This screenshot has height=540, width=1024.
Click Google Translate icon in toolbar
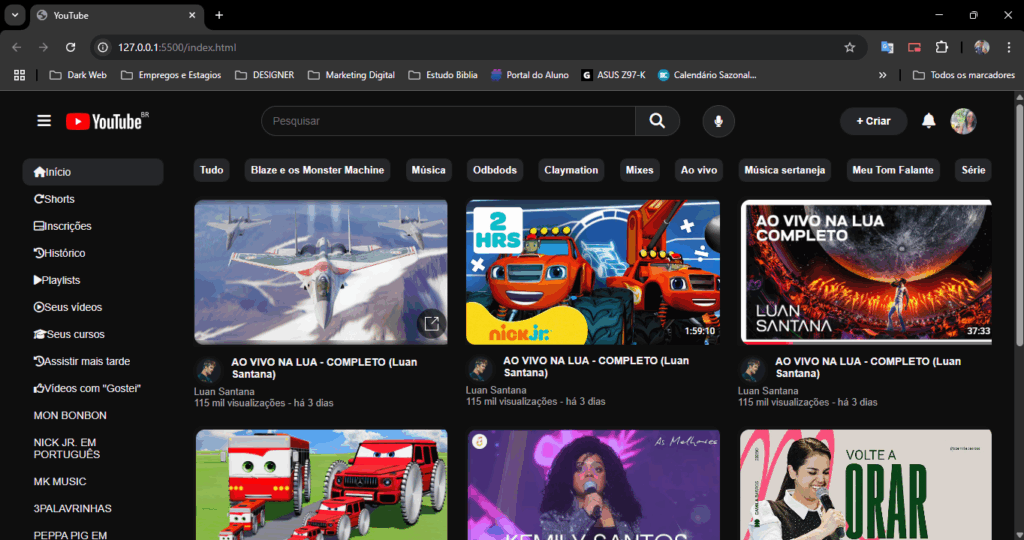click(886, 47)
